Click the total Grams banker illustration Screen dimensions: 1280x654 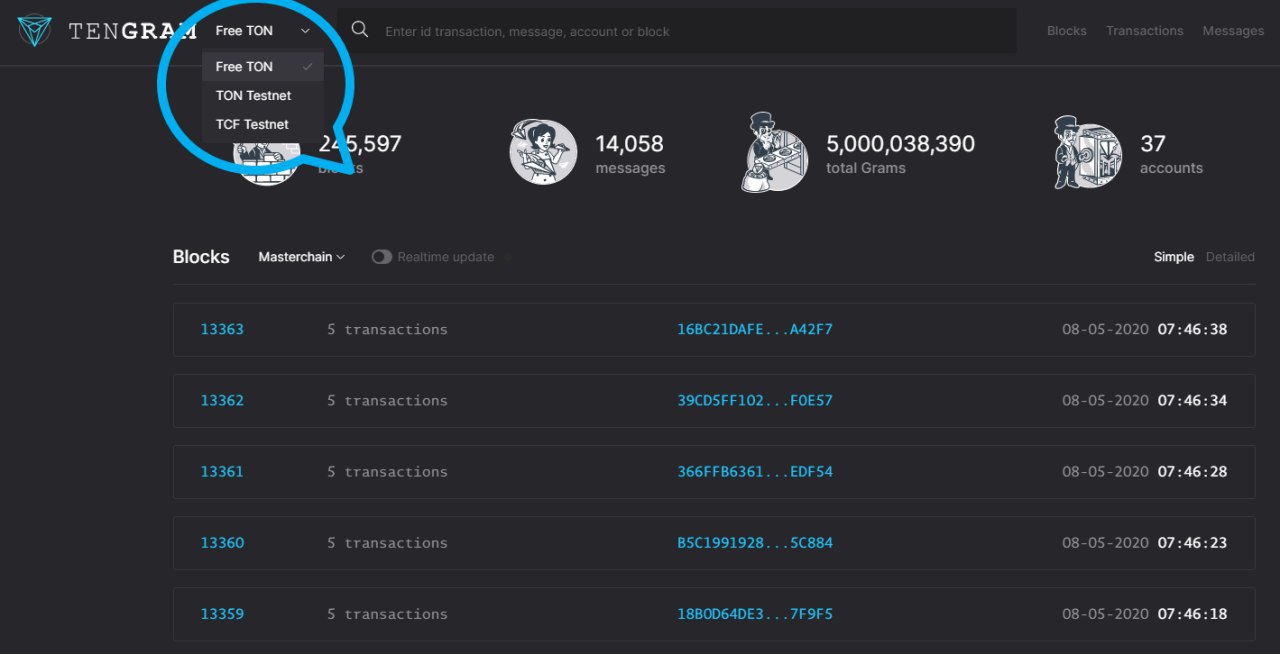point(775,152)
